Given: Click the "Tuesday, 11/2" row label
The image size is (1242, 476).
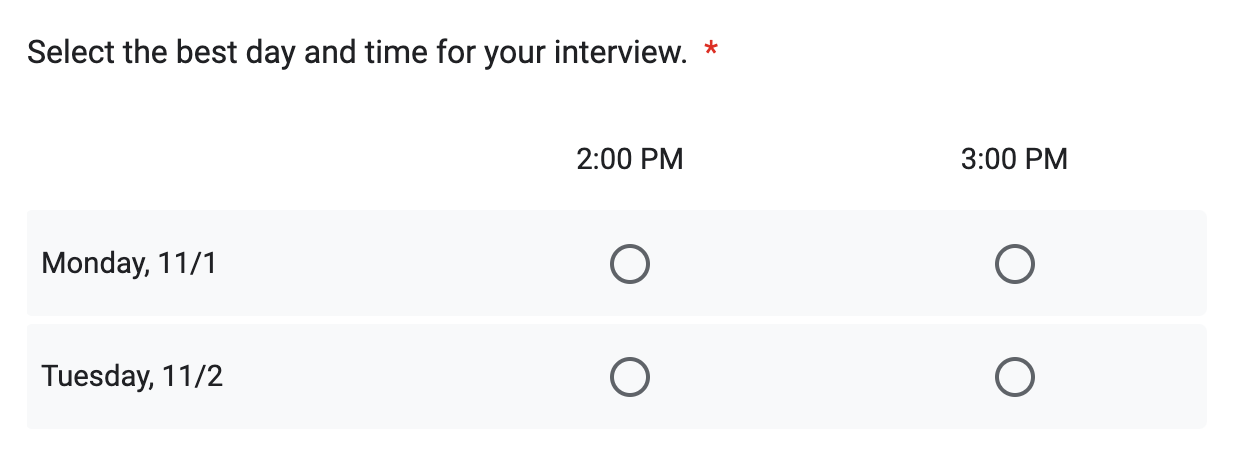Looking at the screenshot, I should click(x=132, y=377).
